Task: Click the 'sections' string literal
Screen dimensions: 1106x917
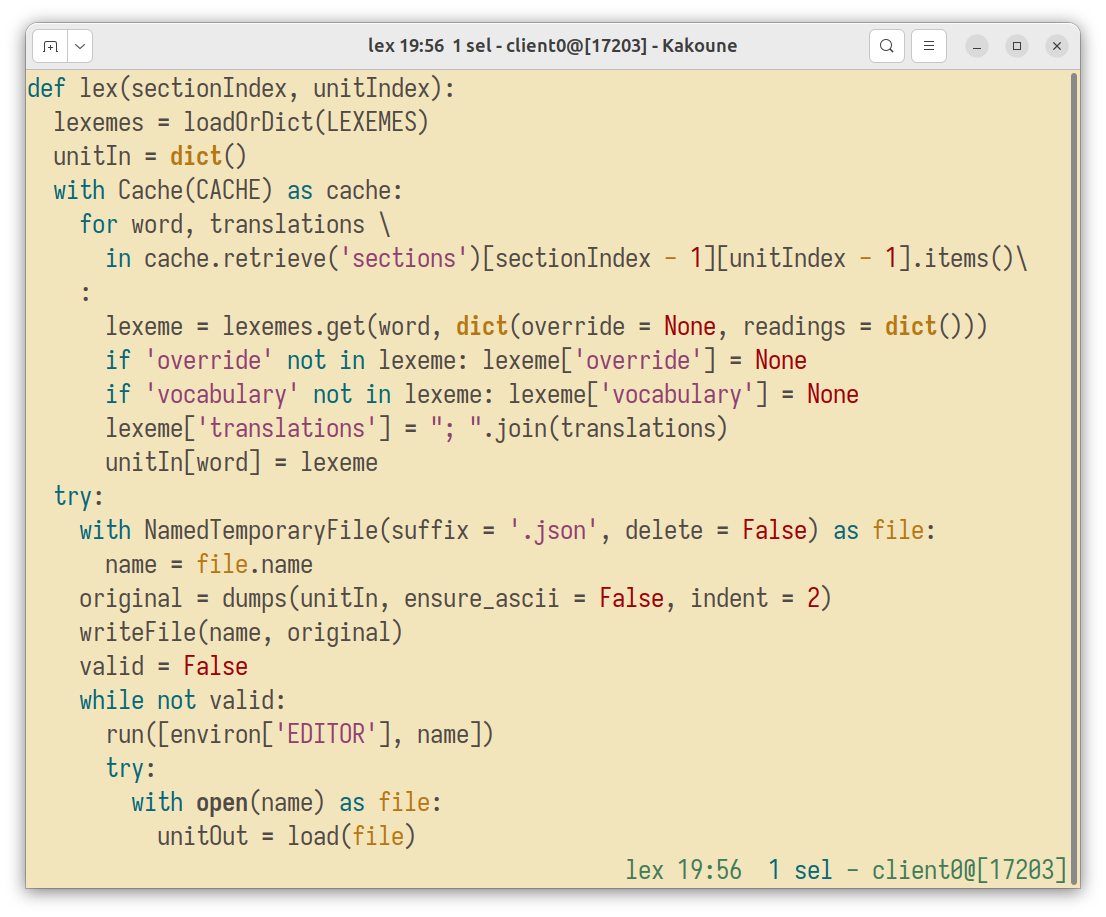Action: pos(404,258)
